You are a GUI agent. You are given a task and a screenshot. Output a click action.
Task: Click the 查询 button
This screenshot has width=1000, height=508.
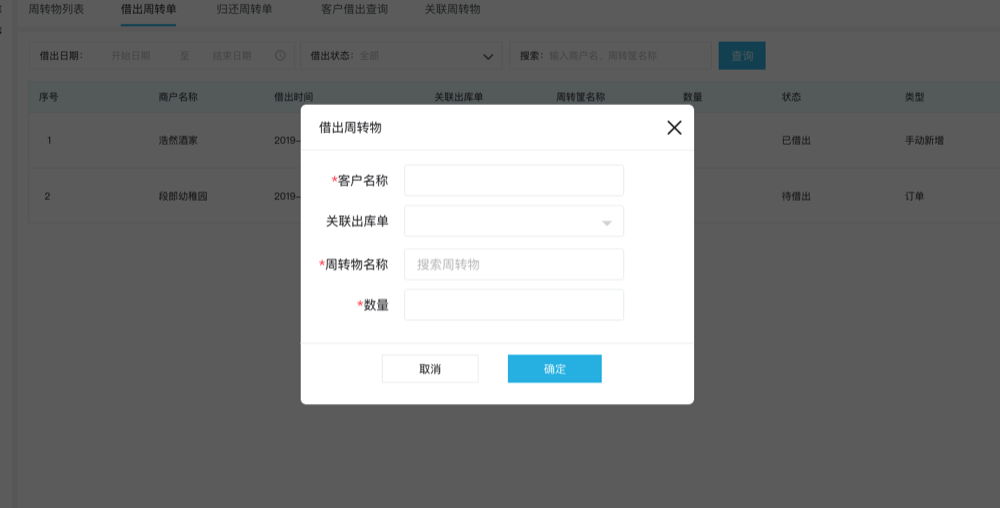[x=742, y=56]
